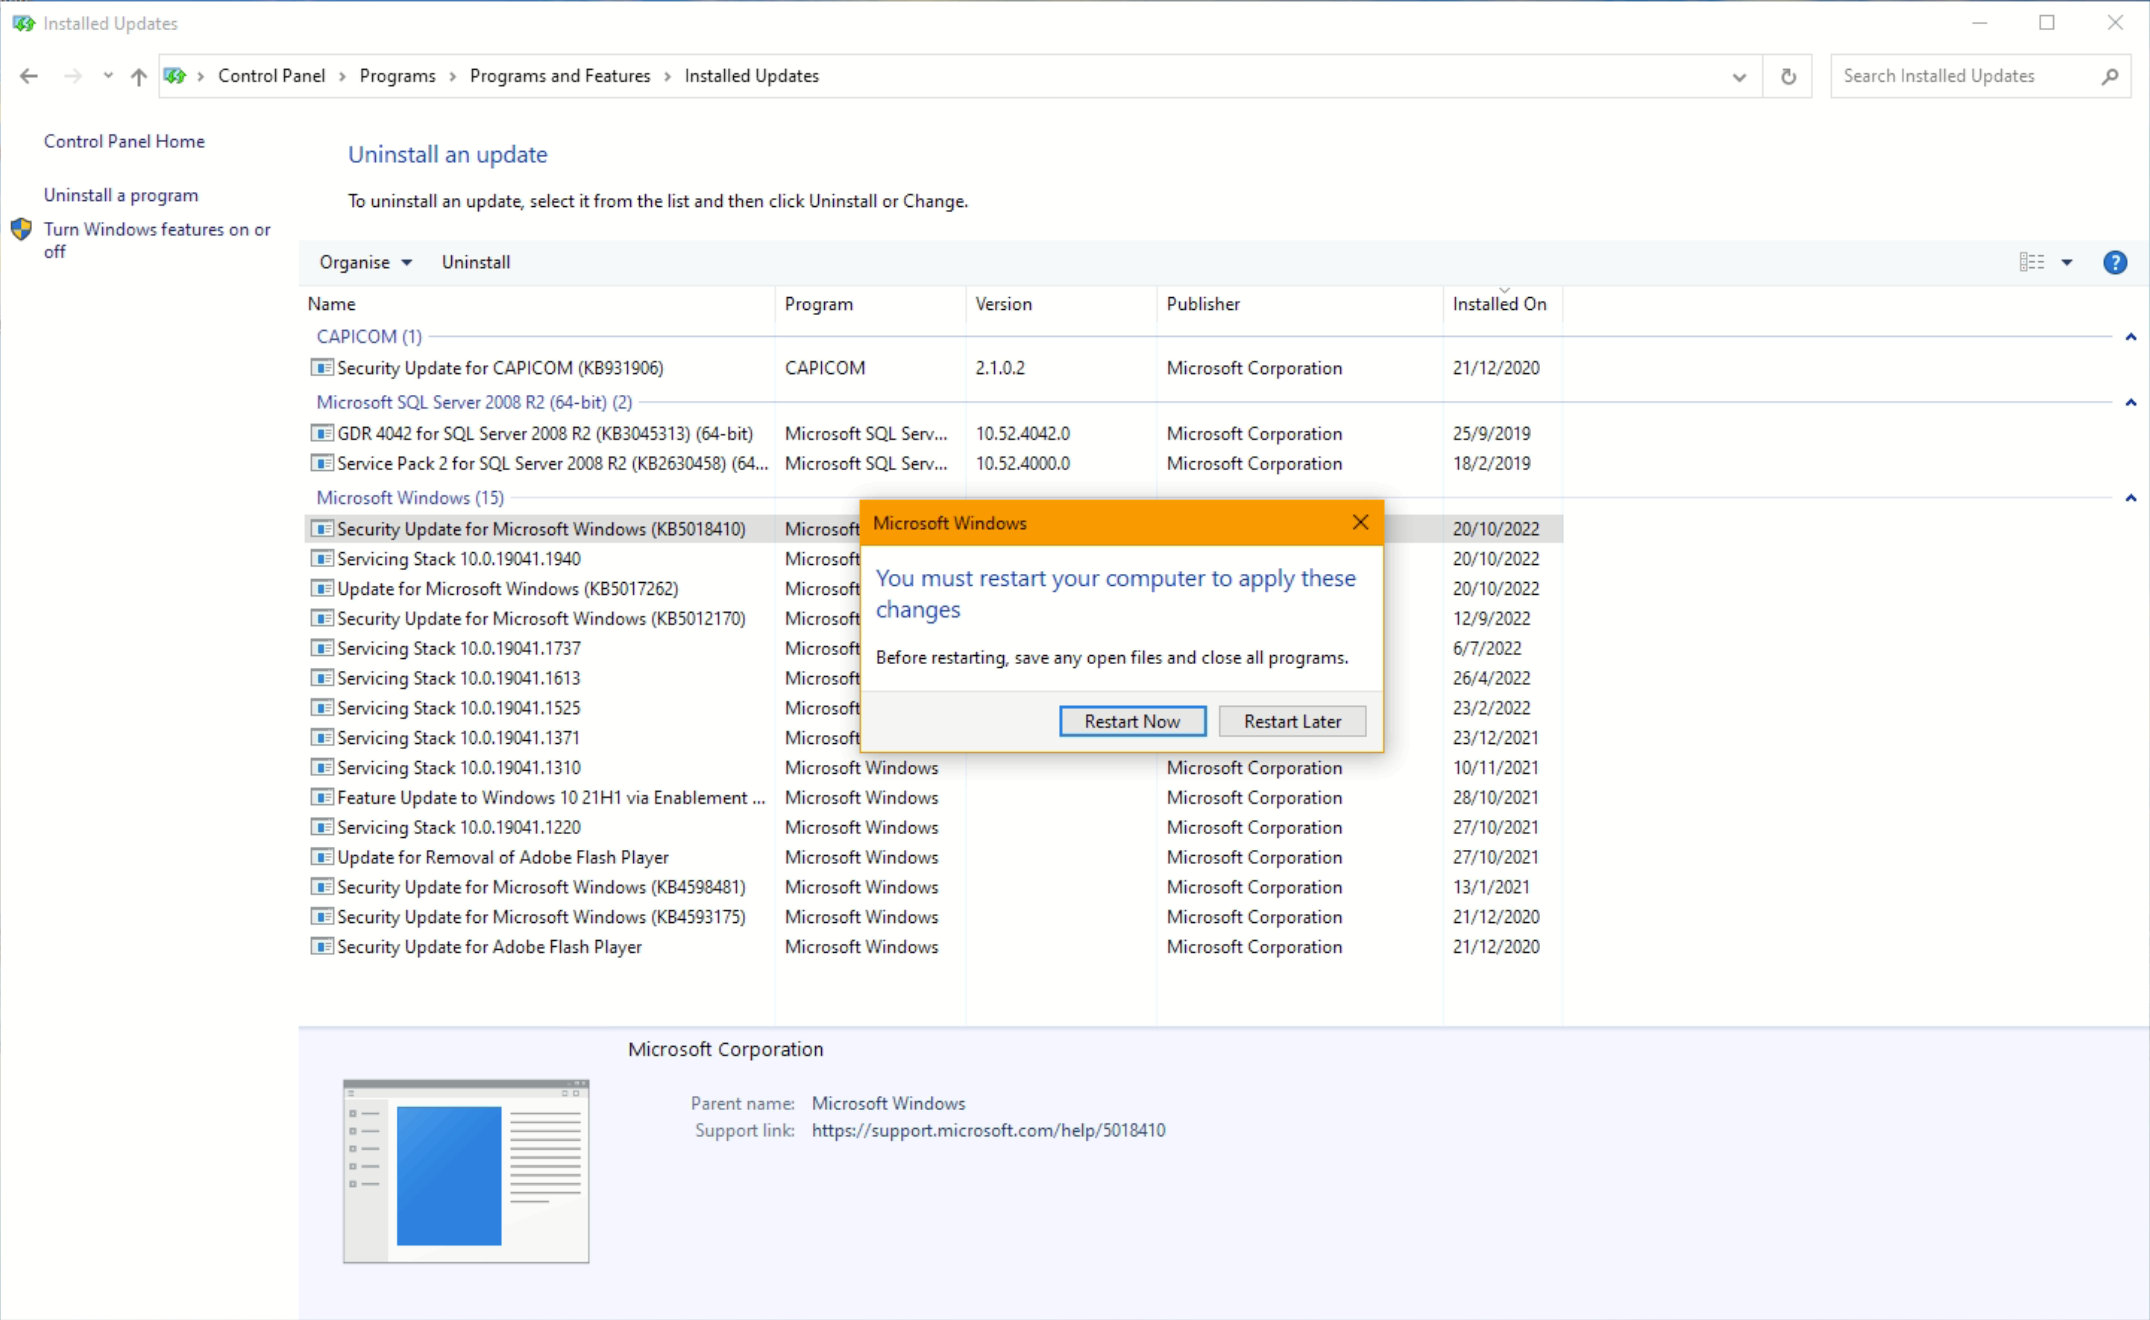Open the view options dropdown arrow
This screenshot has width=2150, height=1320.
[2067, 262]
